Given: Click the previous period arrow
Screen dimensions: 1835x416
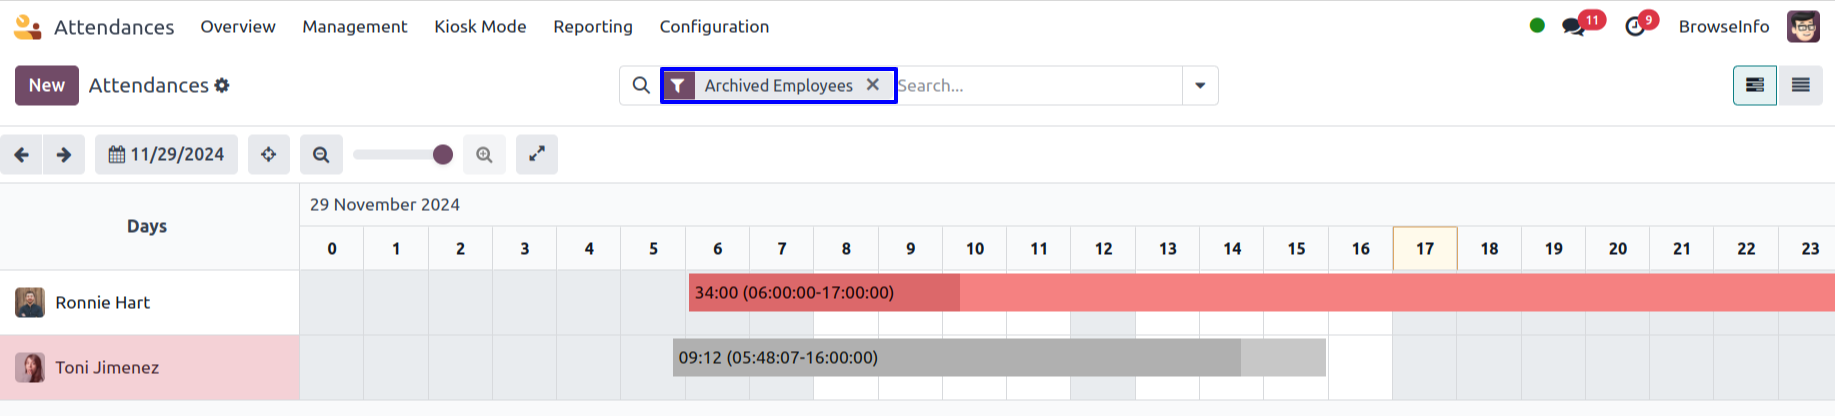Looking at the screenshot, I should point(21,155).
